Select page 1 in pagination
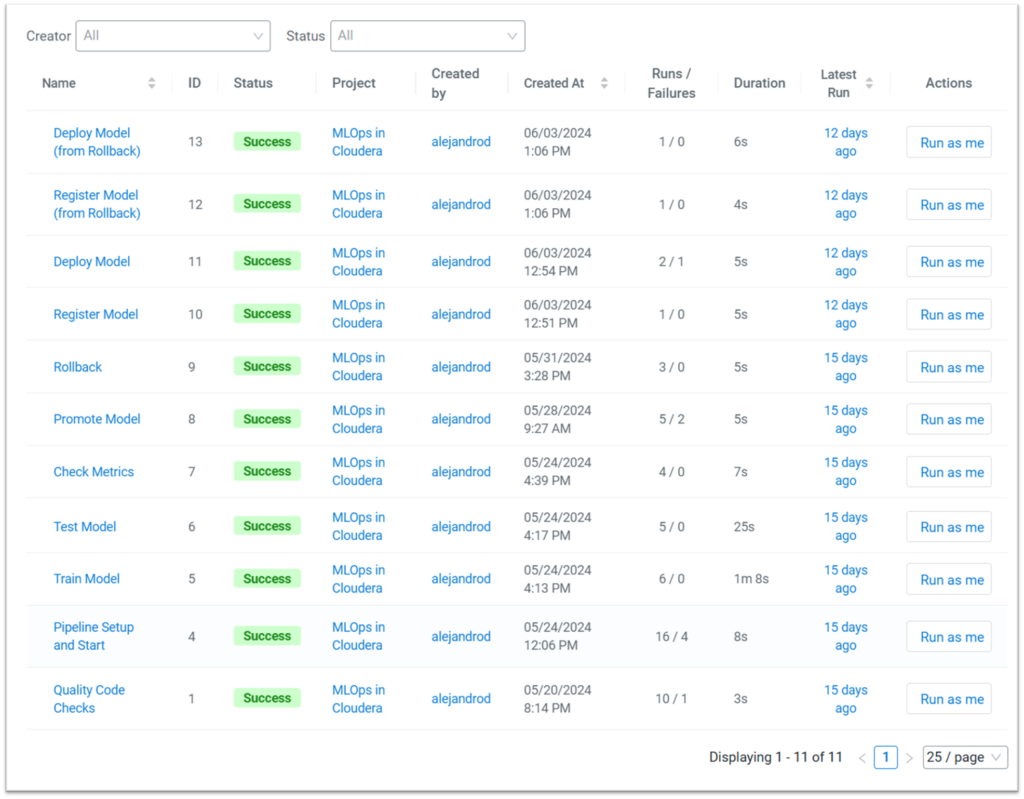 coord(886,757)
